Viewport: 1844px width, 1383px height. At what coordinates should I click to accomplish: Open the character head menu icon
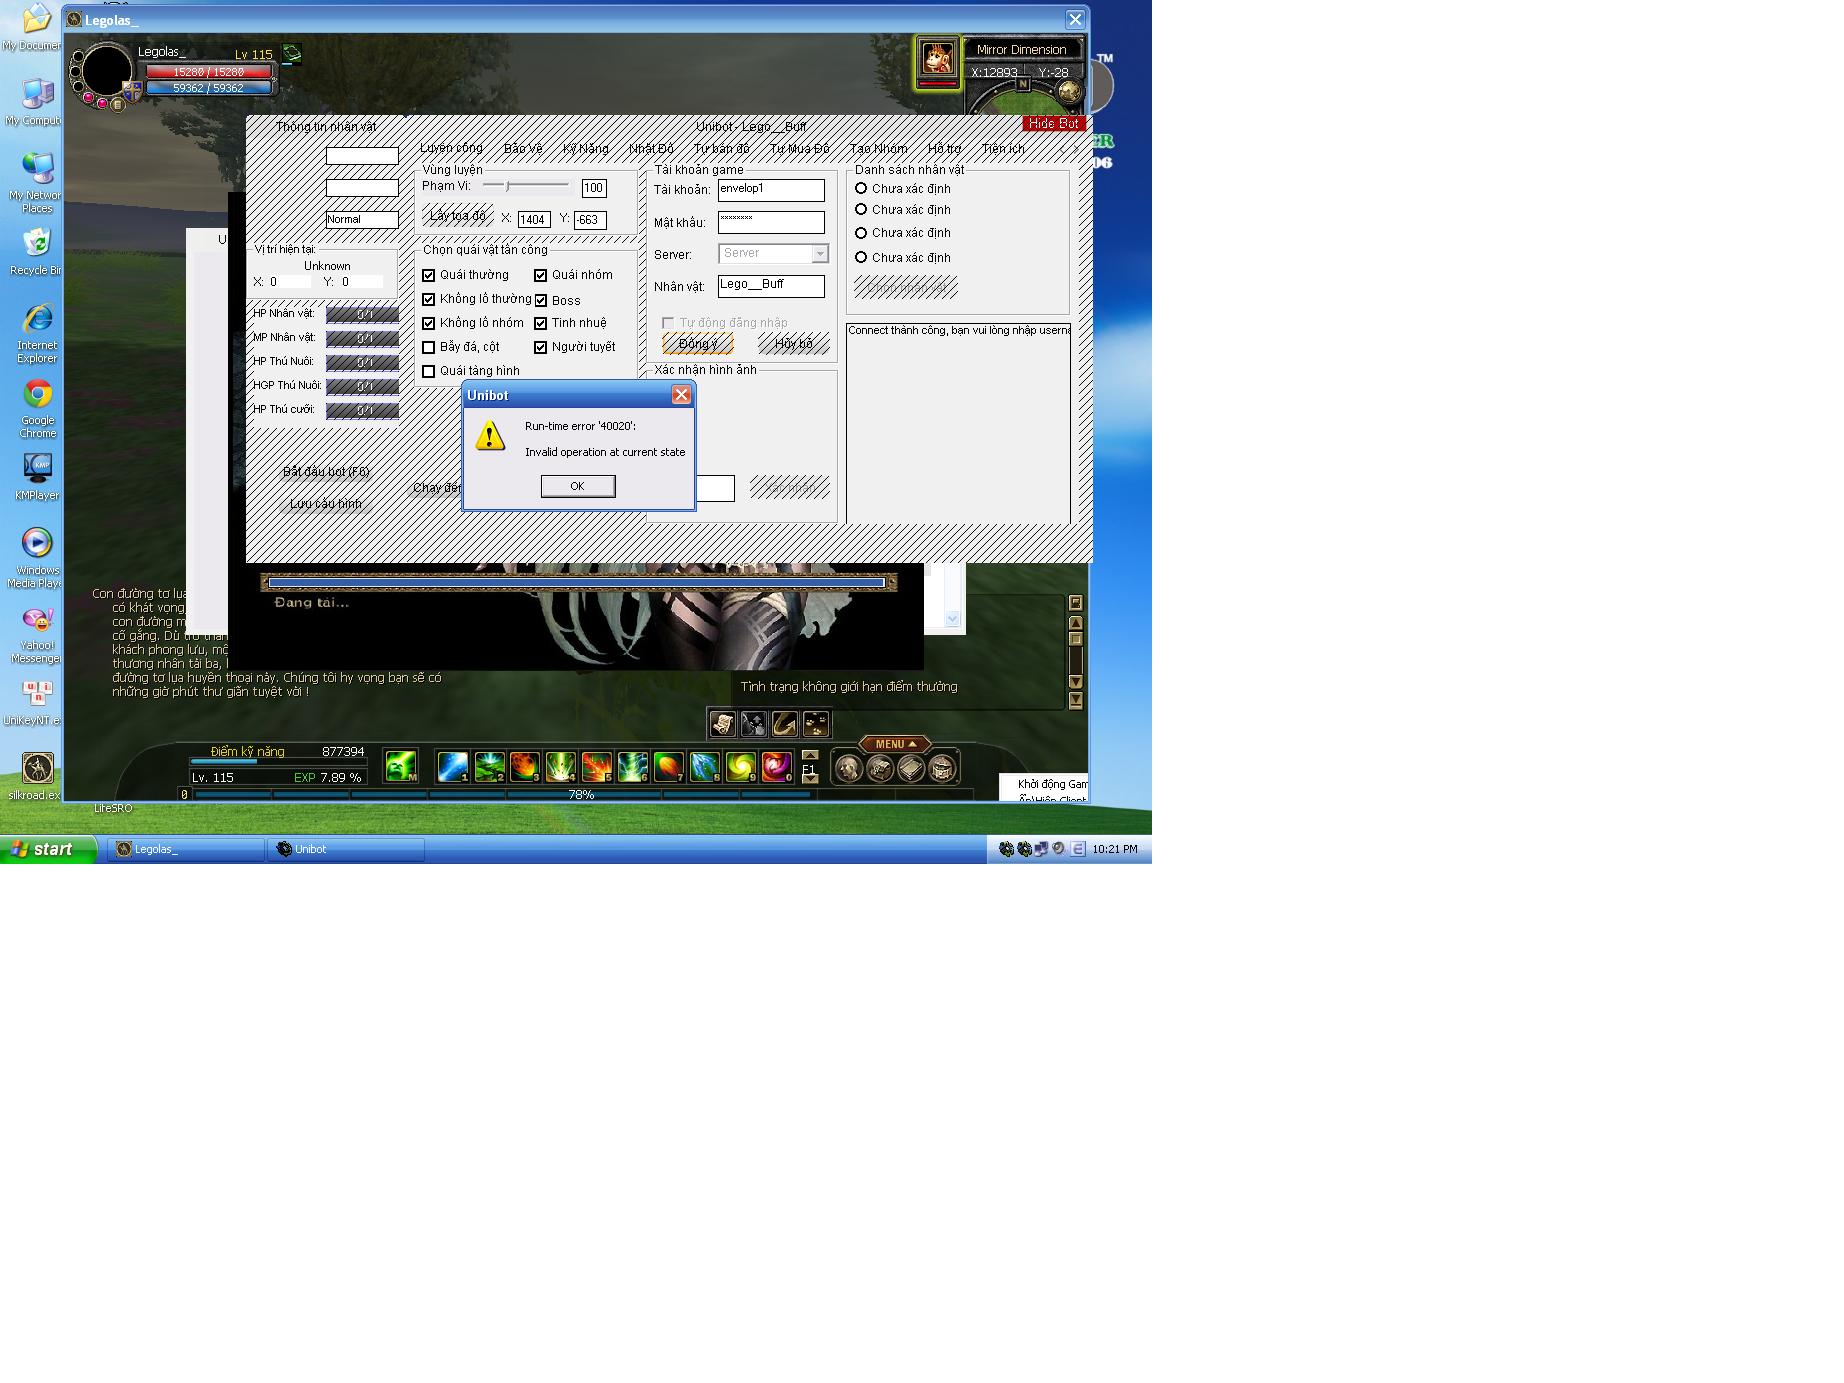click(x=848, y=768)
